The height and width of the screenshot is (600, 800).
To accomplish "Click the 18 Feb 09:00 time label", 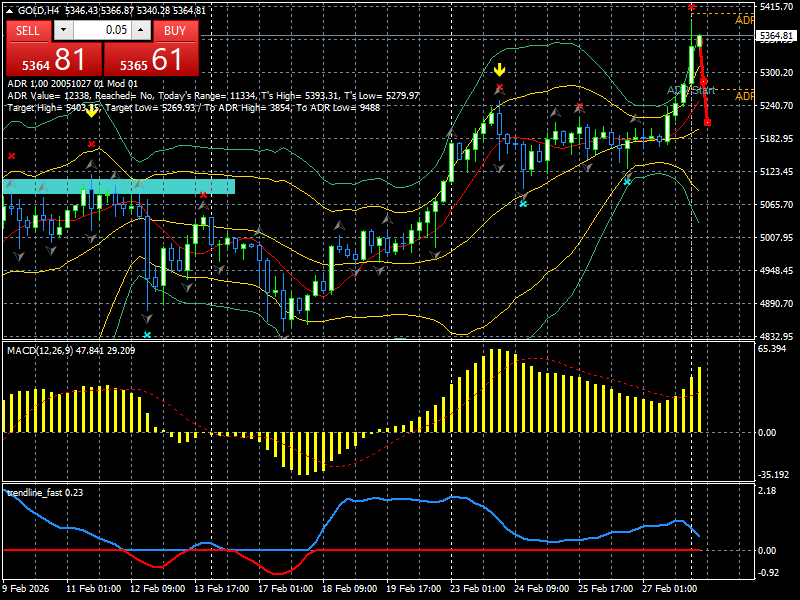I will click(x=349, y=588).
